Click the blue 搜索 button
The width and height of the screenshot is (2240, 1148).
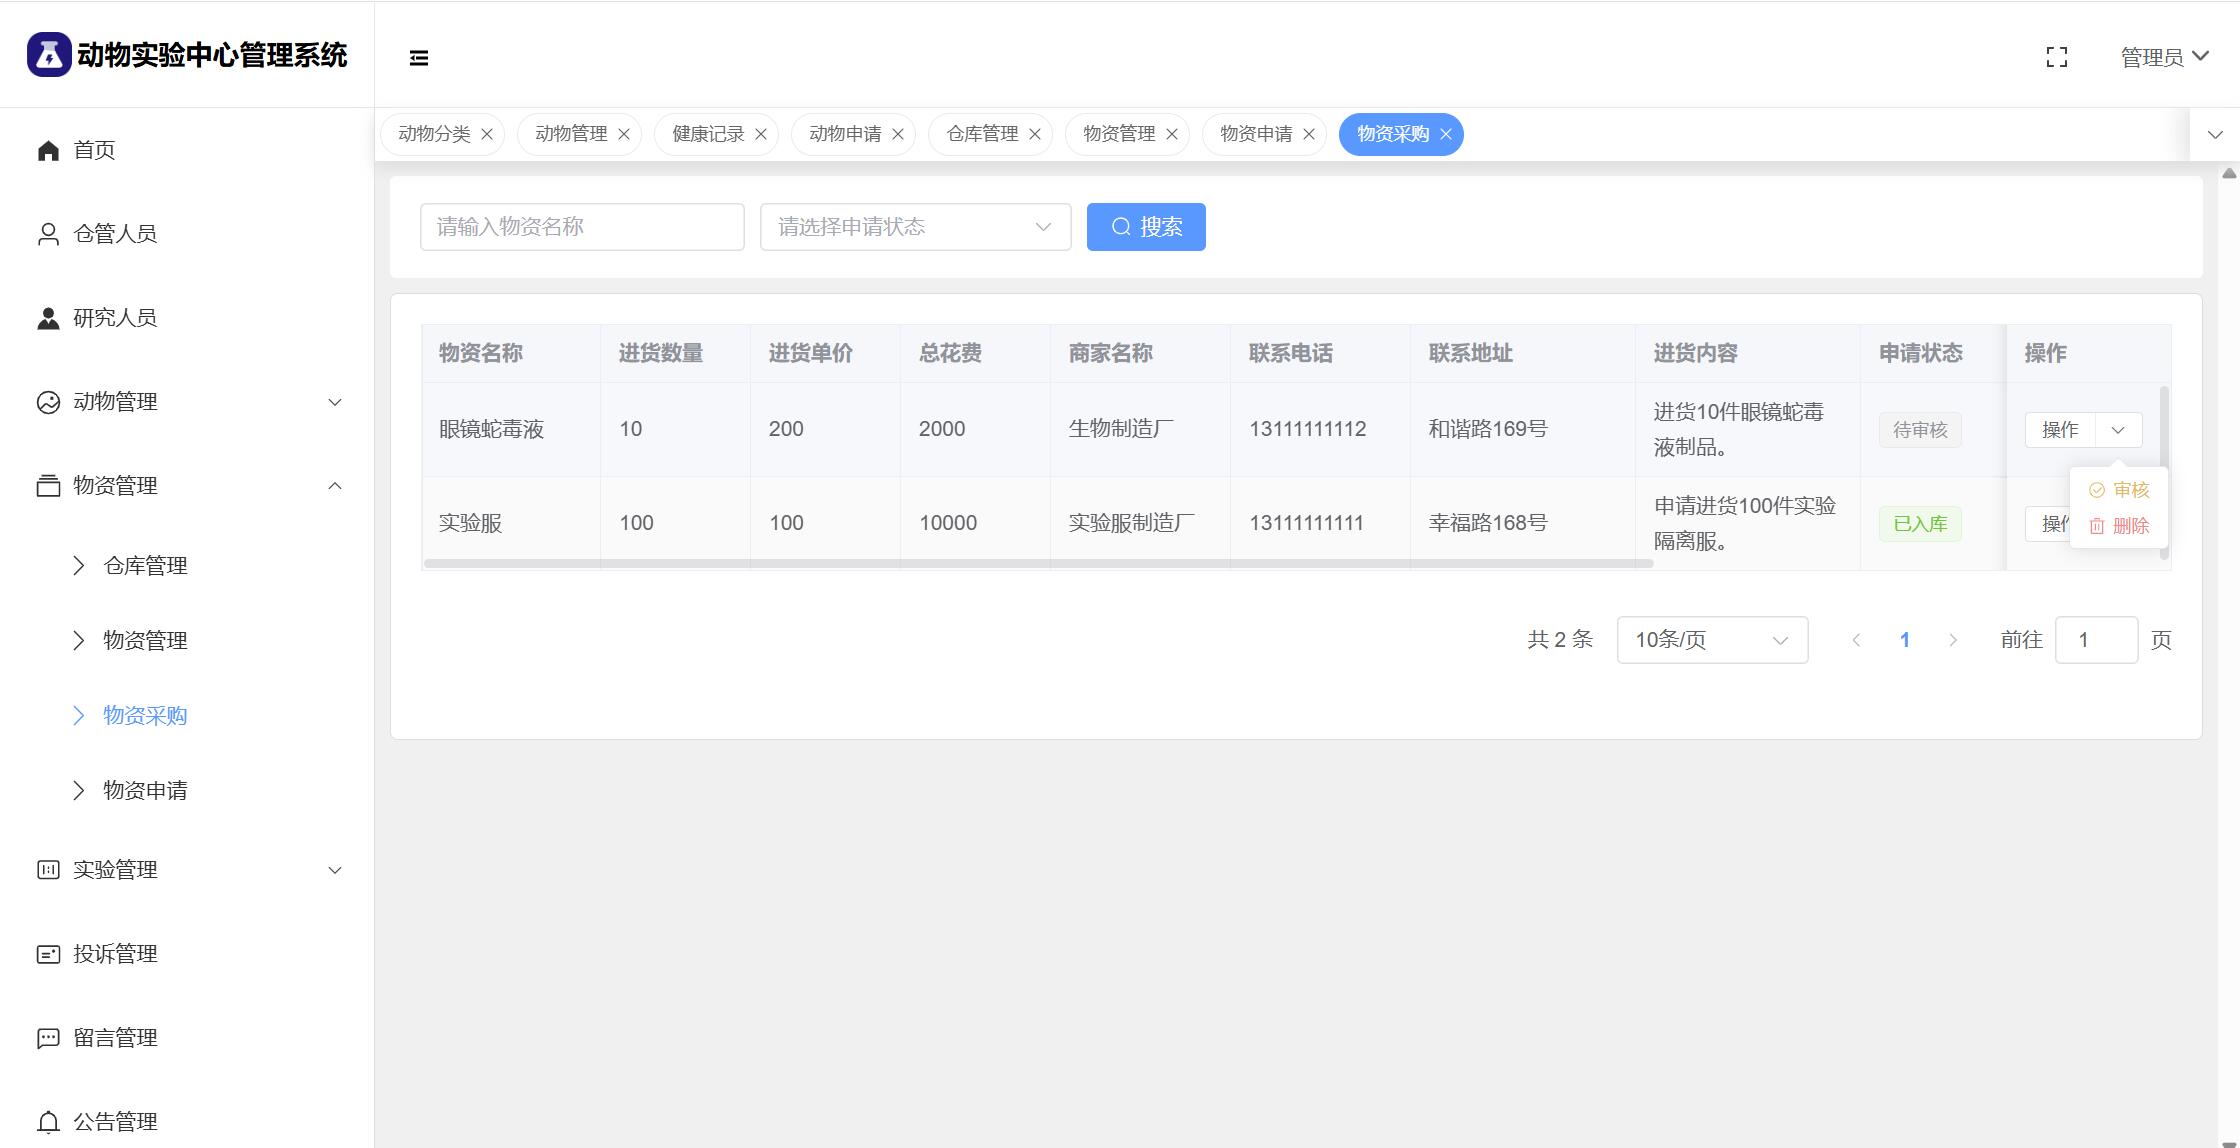[1145, 227]
